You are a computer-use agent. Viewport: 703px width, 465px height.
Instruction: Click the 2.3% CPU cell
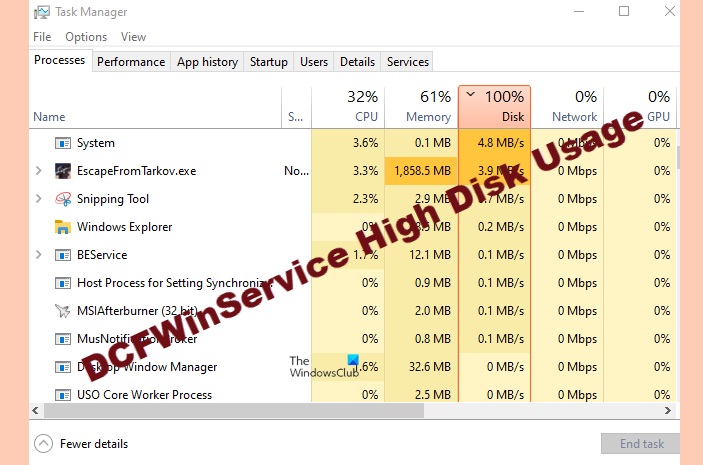[348, 199]
